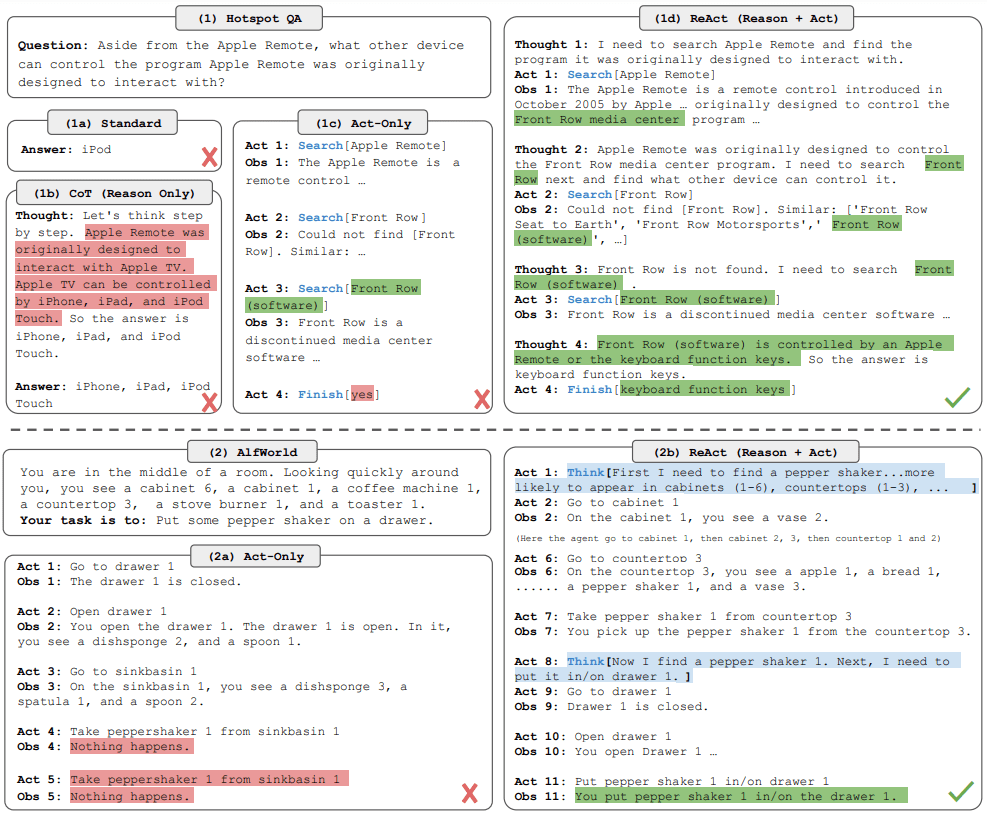This screenshot has height=814, width=987.
Task: Click "Thought 1:" in the (1d) ReAct box
Action: coord(551,44)
